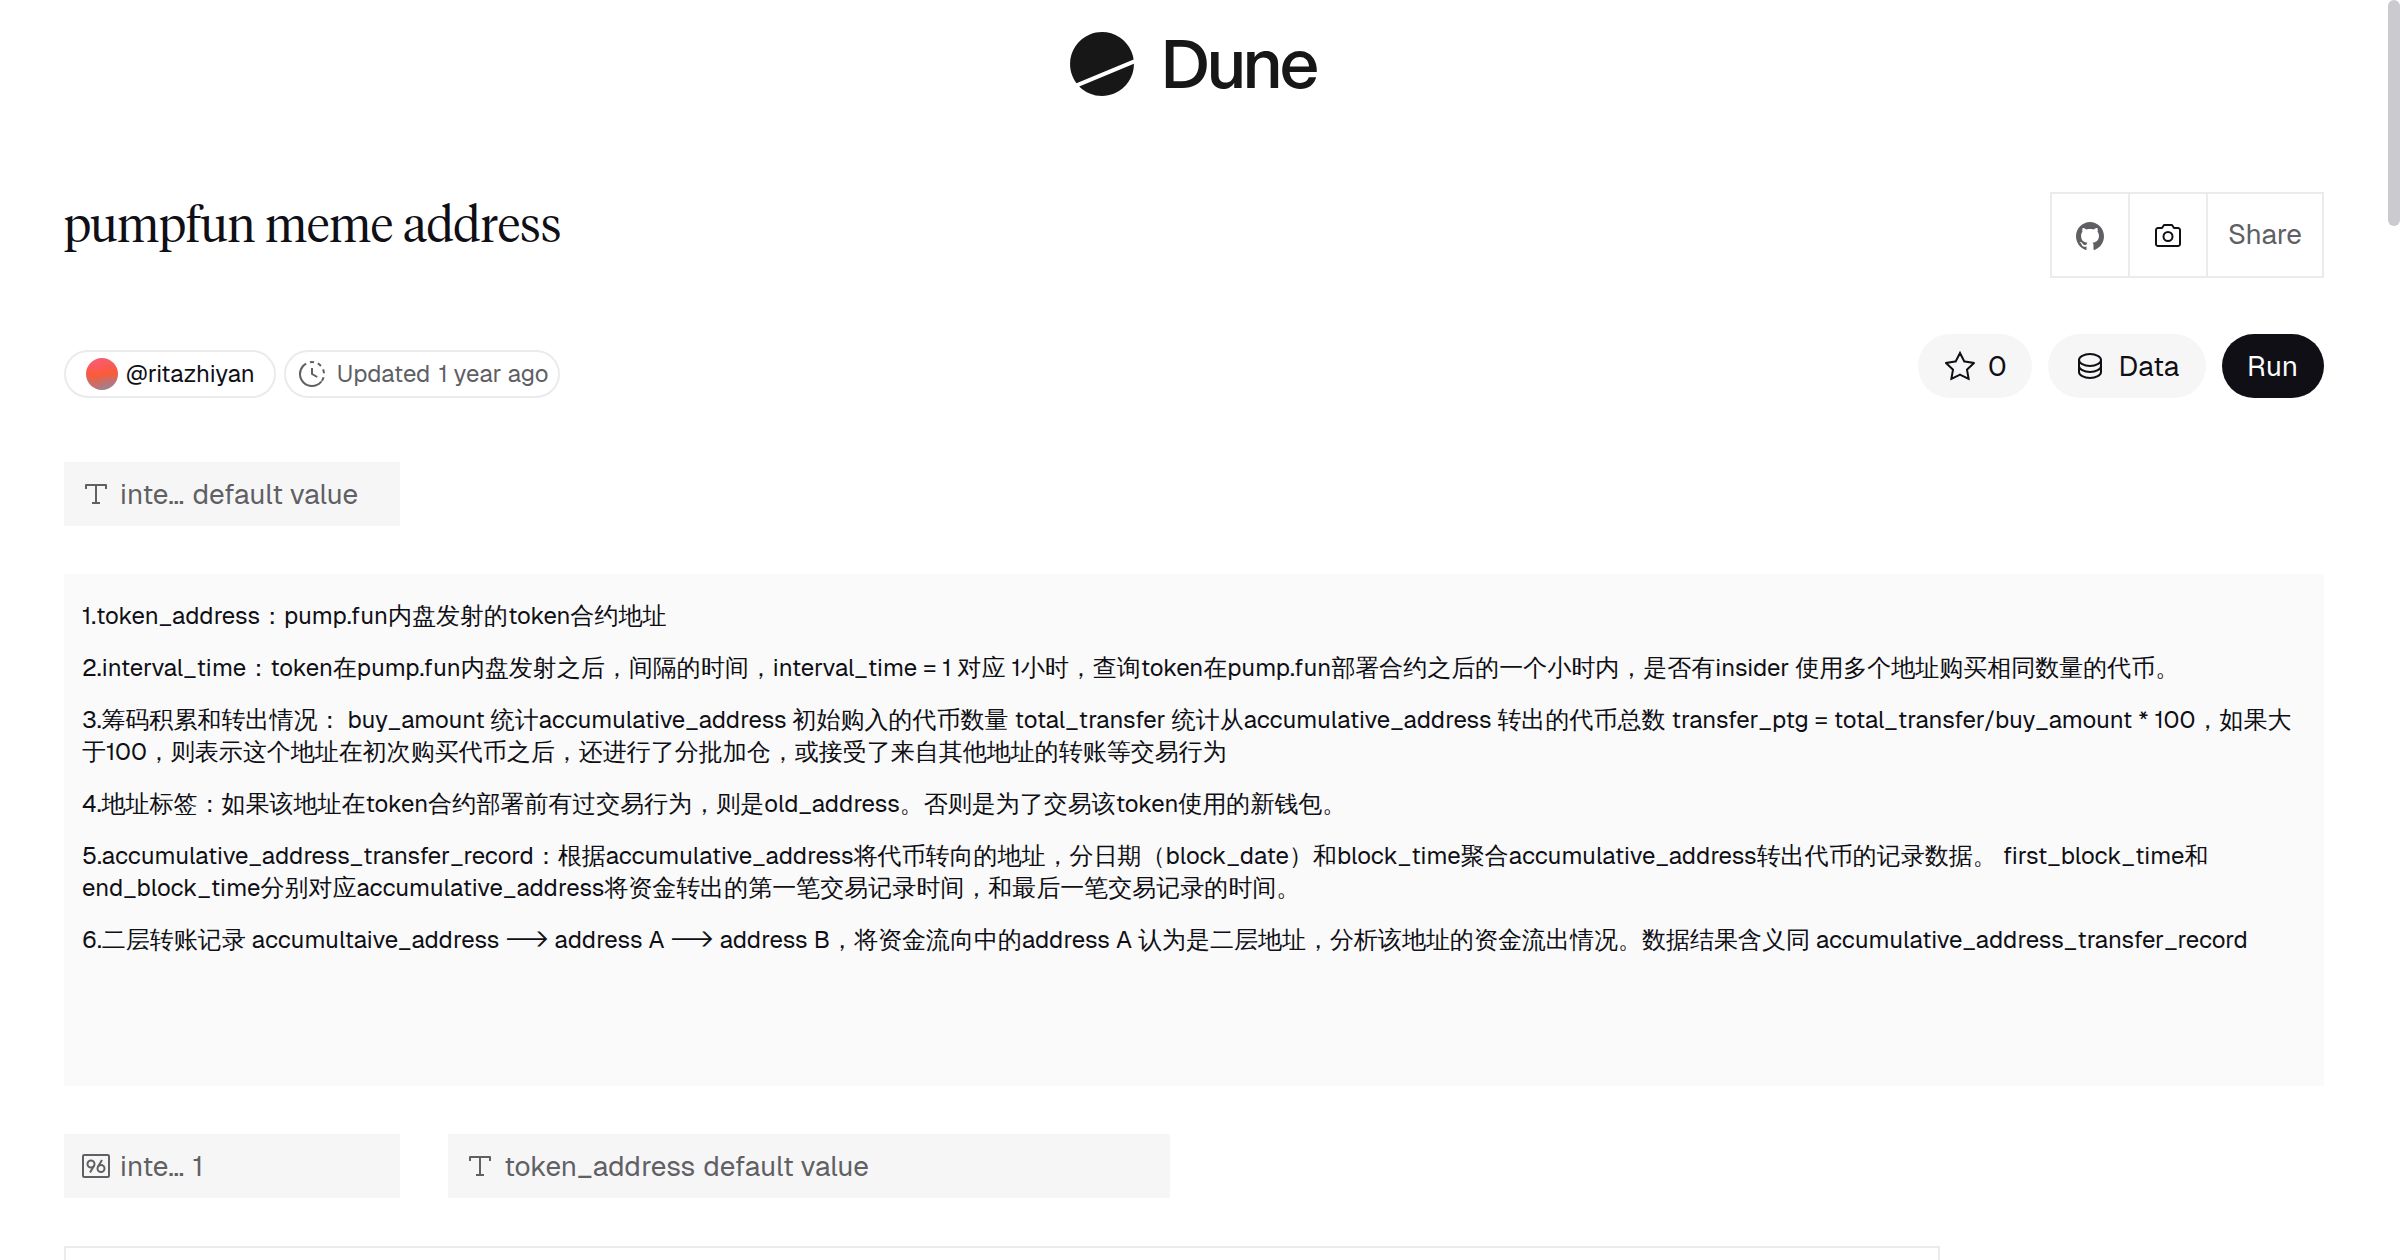Click the Updated 1 year ago label

point(441,373)
